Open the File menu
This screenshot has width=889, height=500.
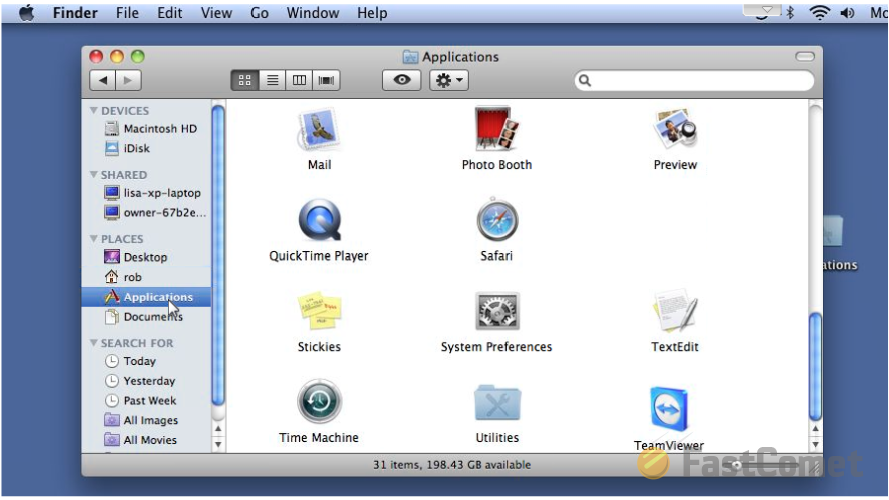(127, 12)
